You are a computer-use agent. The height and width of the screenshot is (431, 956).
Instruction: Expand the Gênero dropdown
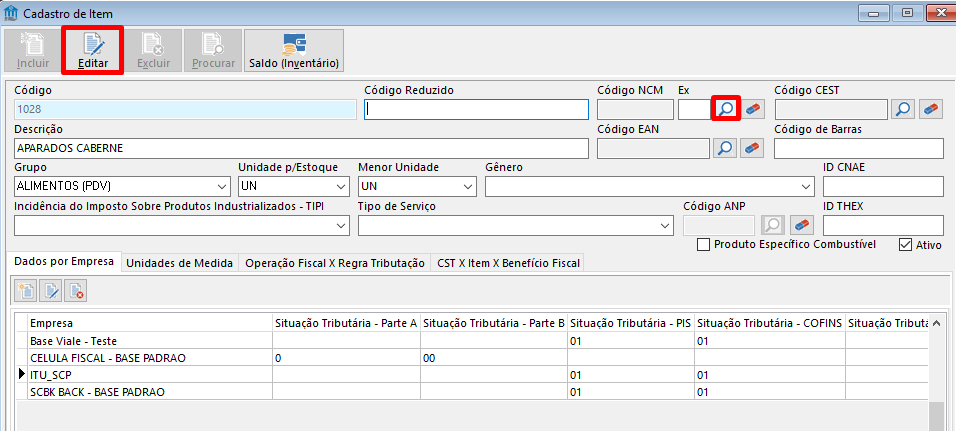[807, 187]
